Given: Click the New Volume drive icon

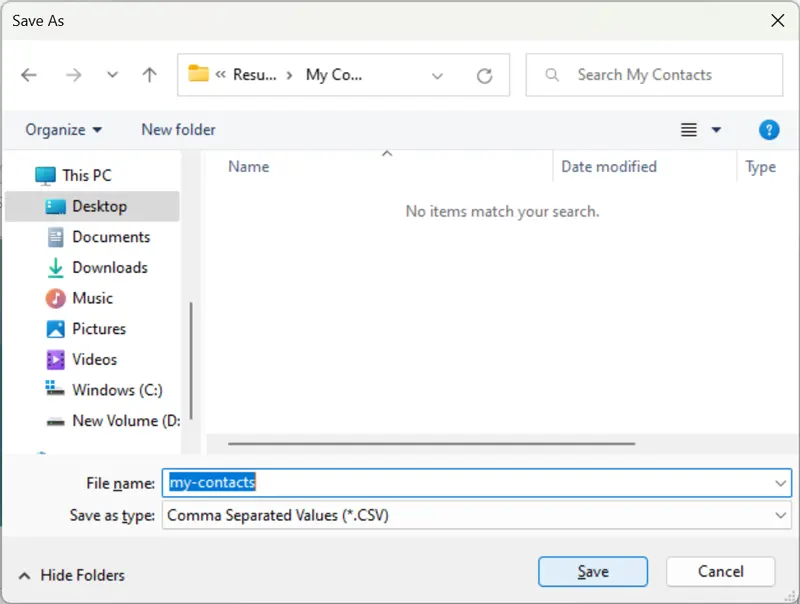Looking at the screenshot, I should click(x=55, y=422).
